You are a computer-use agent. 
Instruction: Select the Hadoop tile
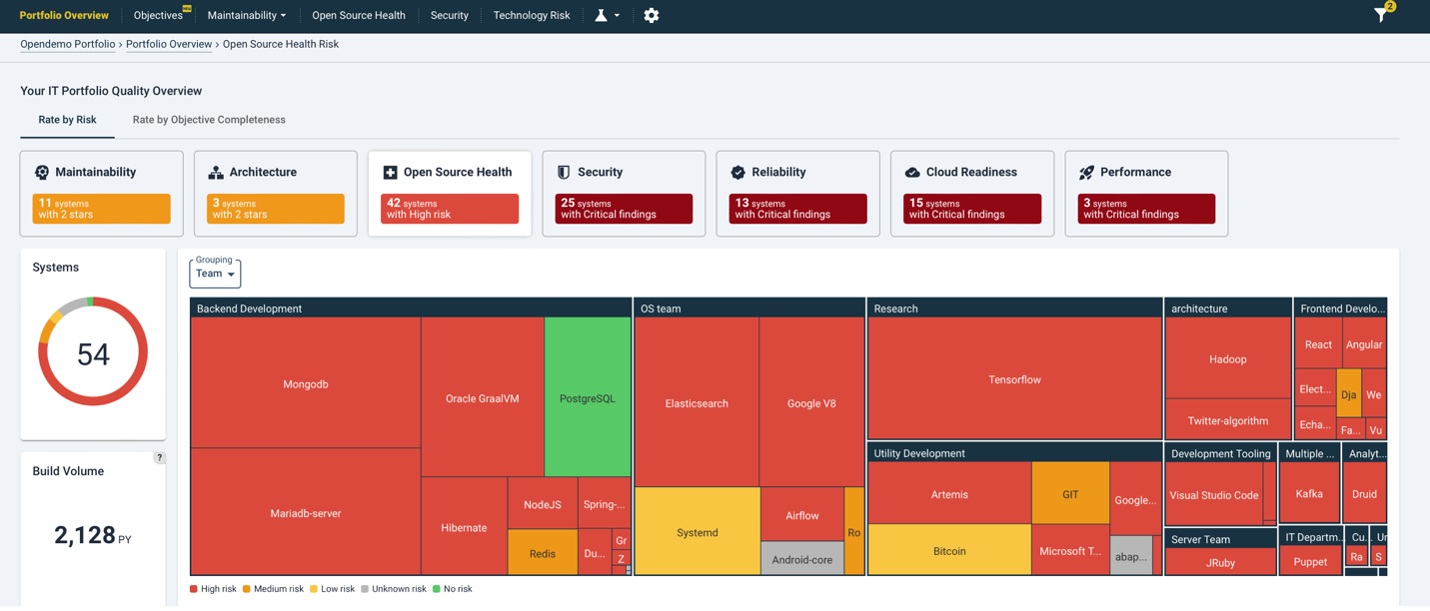tap(1228, 359)
